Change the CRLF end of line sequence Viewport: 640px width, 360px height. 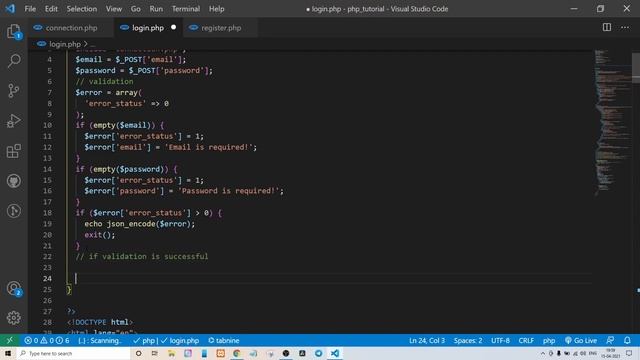(x=526, y=340)
